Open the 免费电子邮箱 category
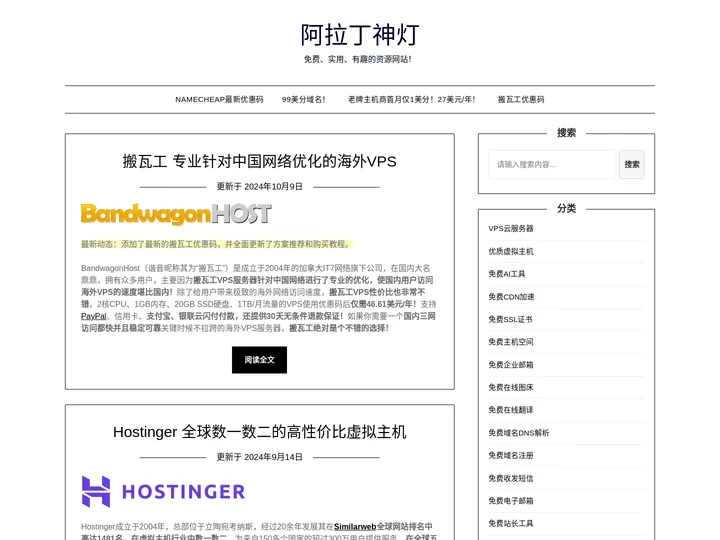720x540 pixels. (511, 501)
